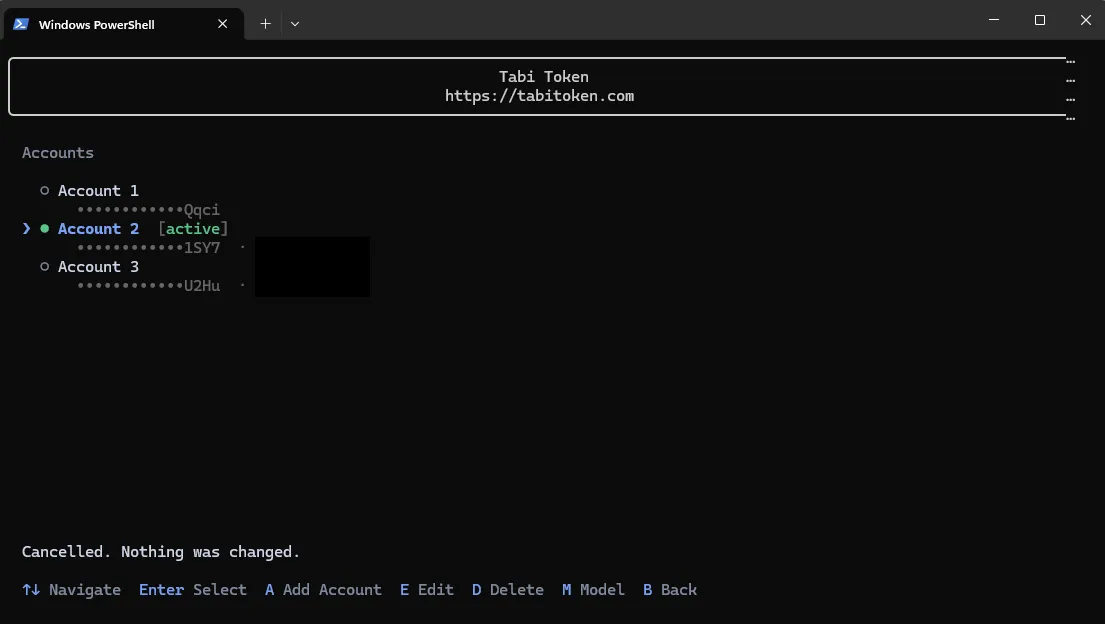Screen dimensions: 1105x624
Task: Select the active Account 2 radio dot
Action: [44, 228]
